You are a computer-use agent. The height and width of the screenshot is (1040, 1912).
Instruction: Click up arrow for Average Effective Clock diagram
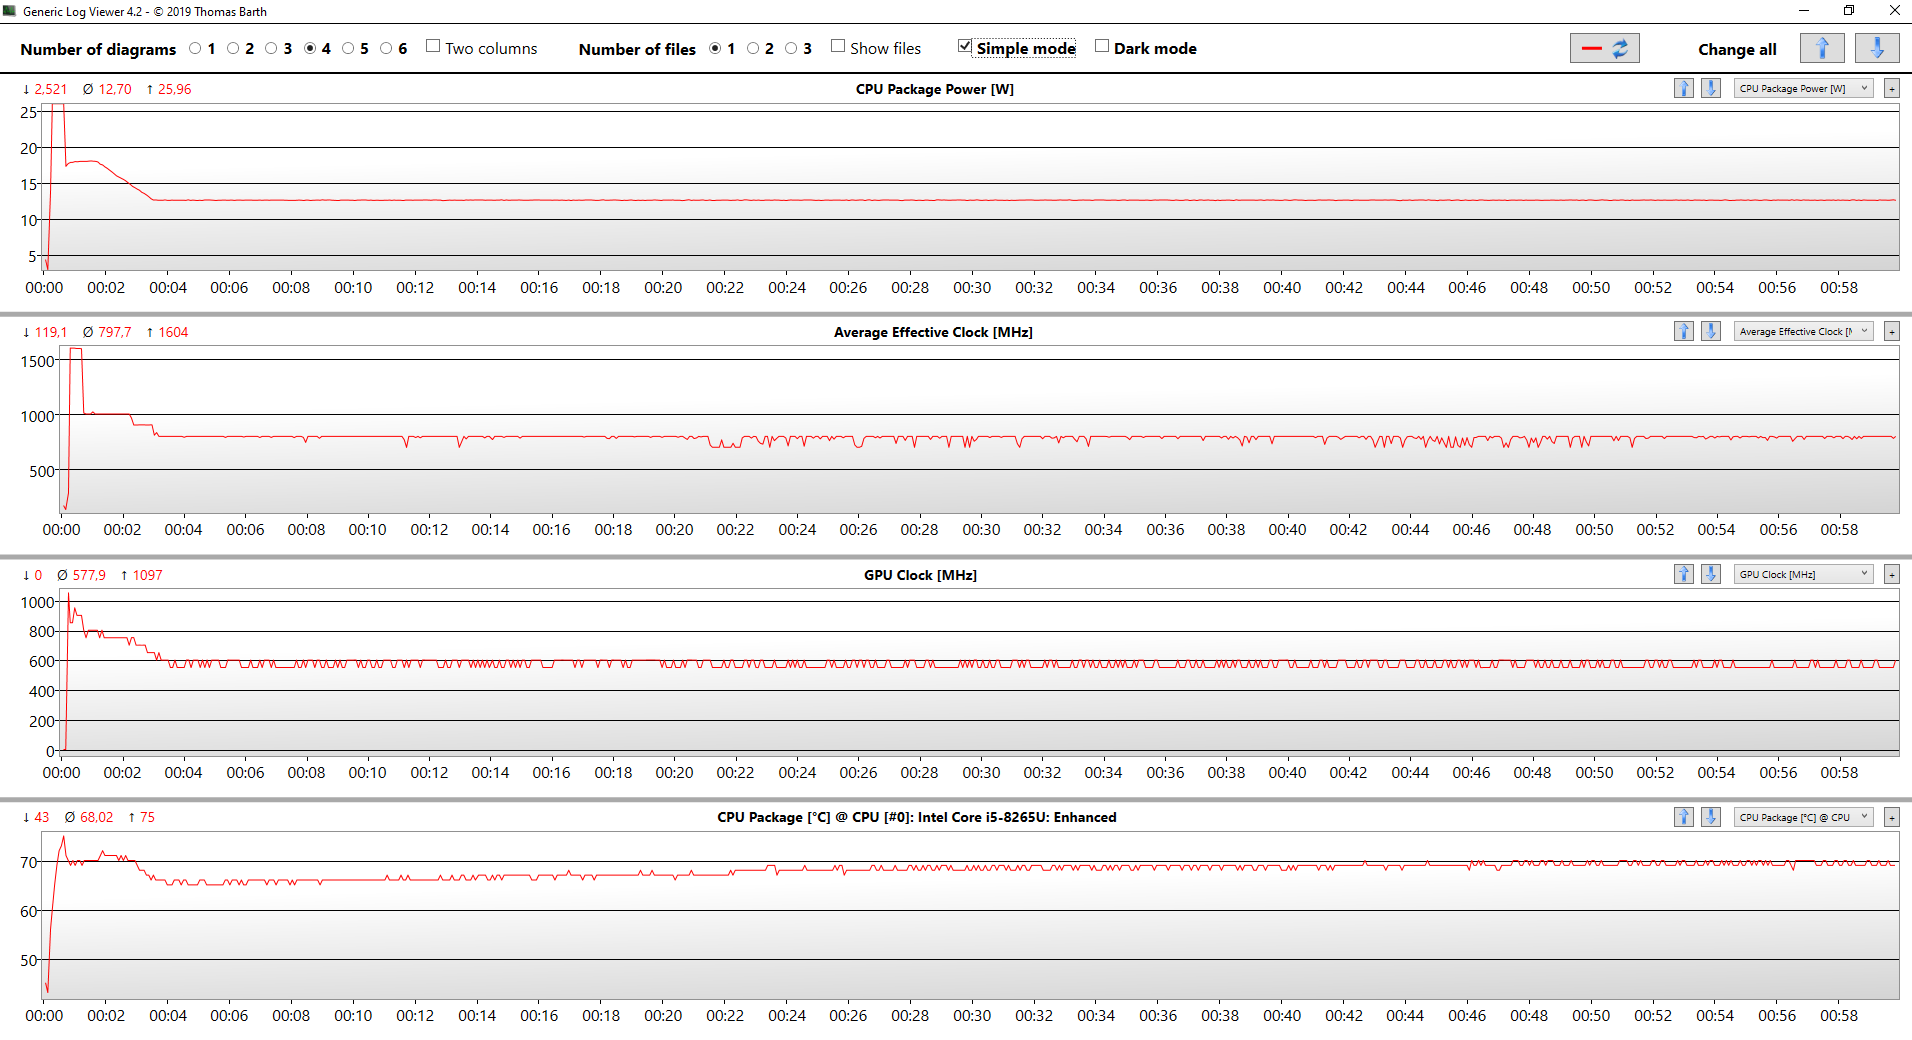click(x=1684, y=331)
